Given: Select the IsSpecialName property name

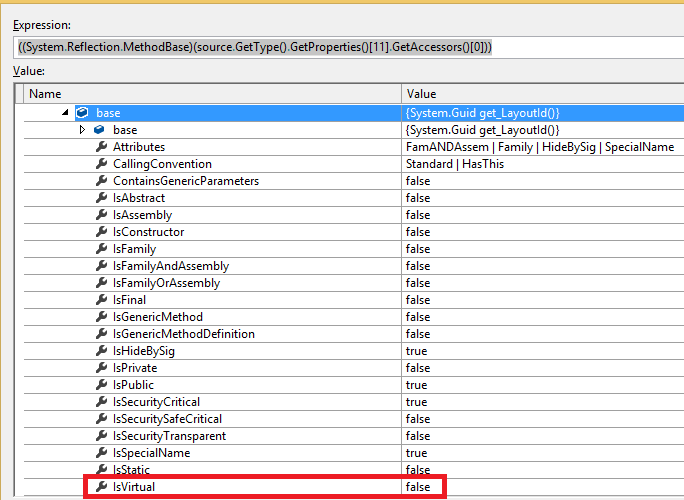Looking at the screenshot, I should [152, 453].
